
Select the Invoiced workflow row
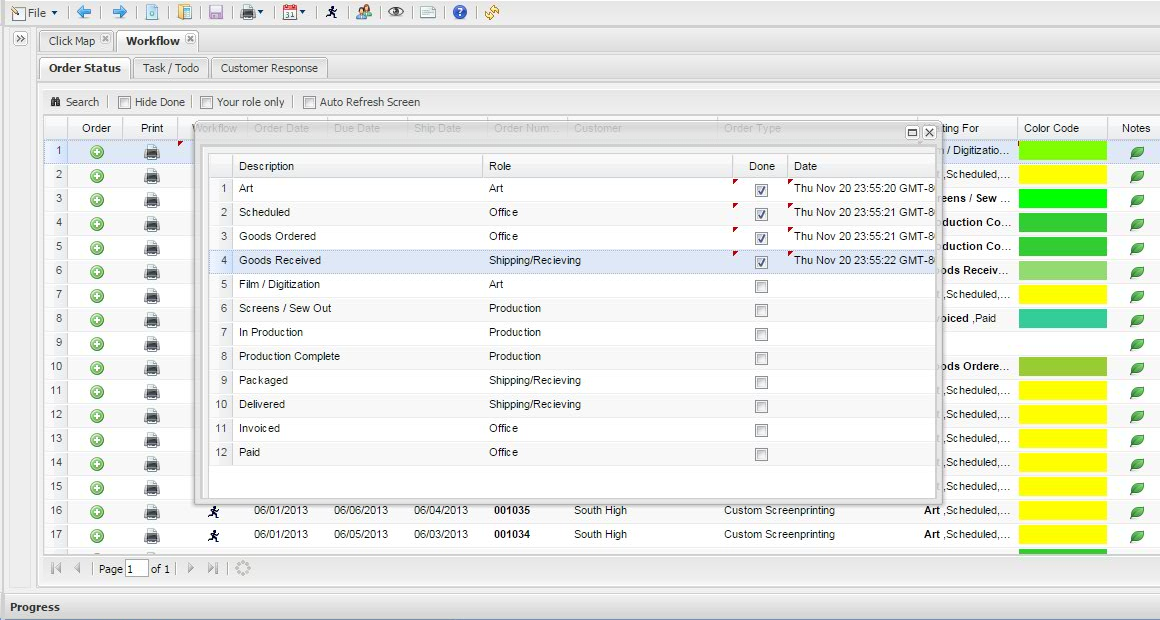(x=572, y=428)
